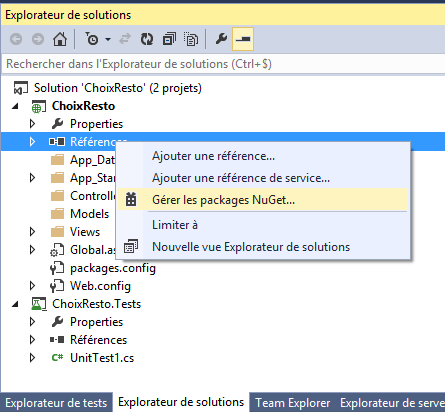
Task: Expand UnitTest1.cs node
Action: [32, 358]
